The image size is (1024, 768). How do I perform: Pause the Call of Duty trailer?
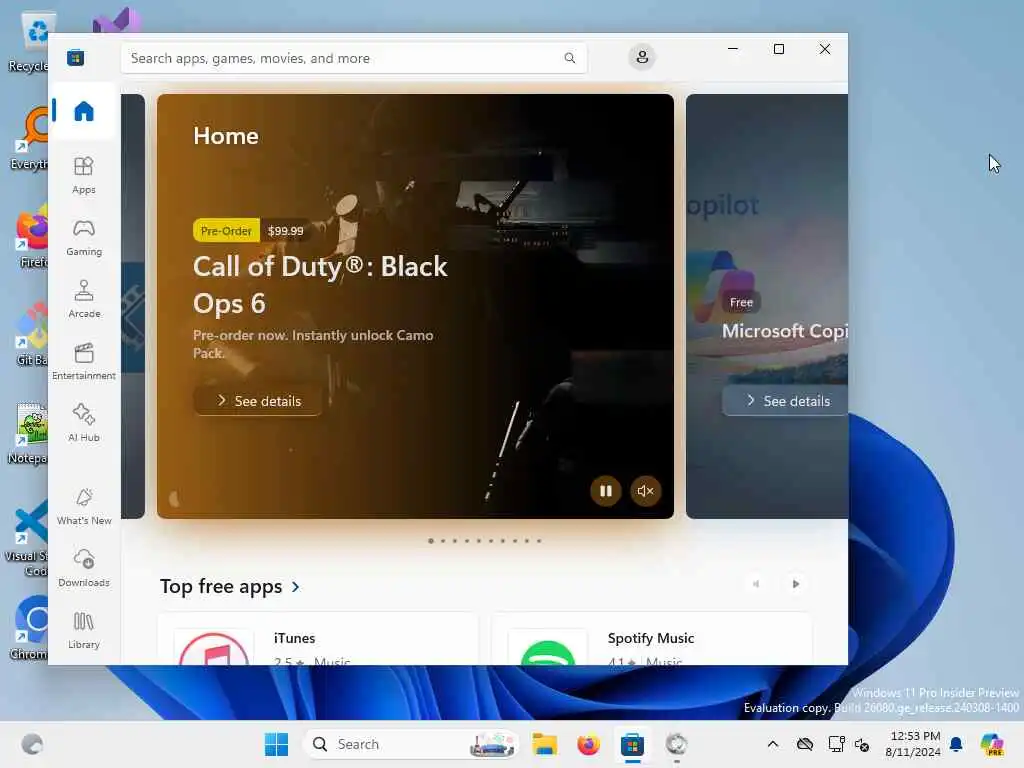click(605, 491)
